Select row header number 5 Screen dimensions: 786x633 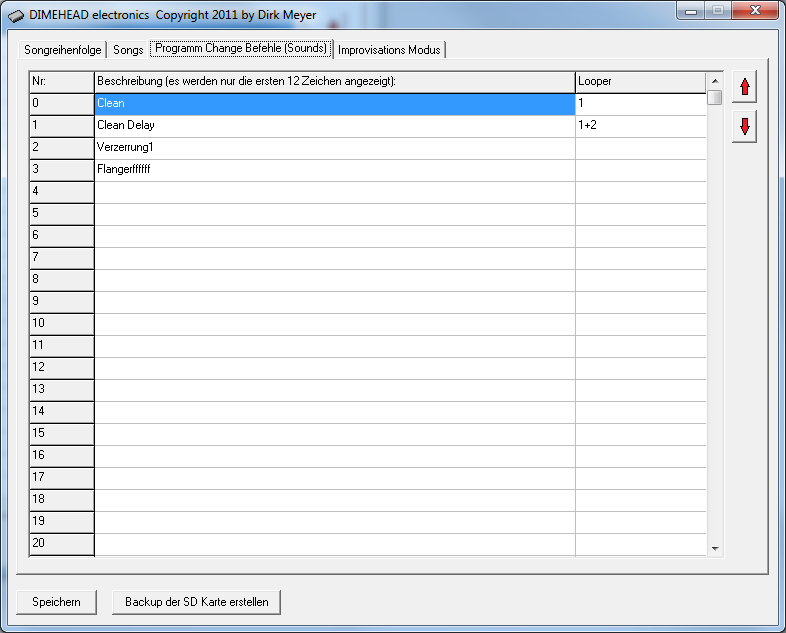tap(62, 215)
